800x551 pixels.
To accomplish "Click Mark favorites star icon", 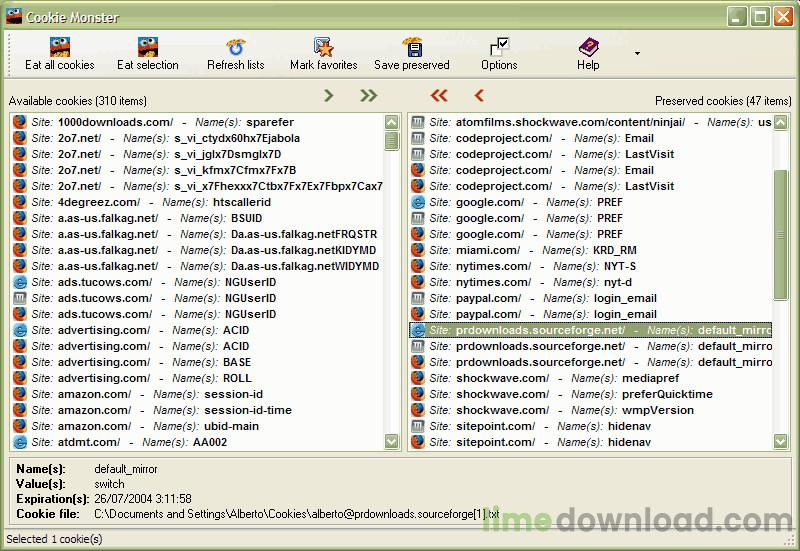I will pos(323,47).
